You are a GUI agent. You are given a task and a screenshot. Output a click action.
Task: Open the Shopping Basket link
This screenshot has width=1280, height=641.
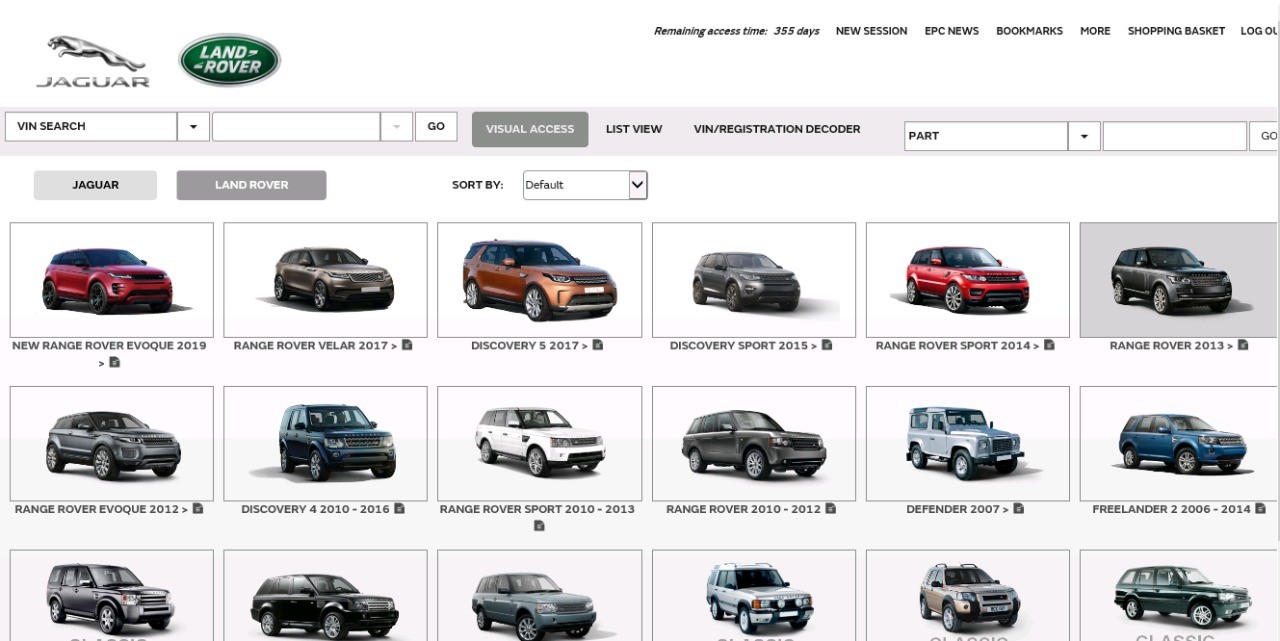(1176, 31)
